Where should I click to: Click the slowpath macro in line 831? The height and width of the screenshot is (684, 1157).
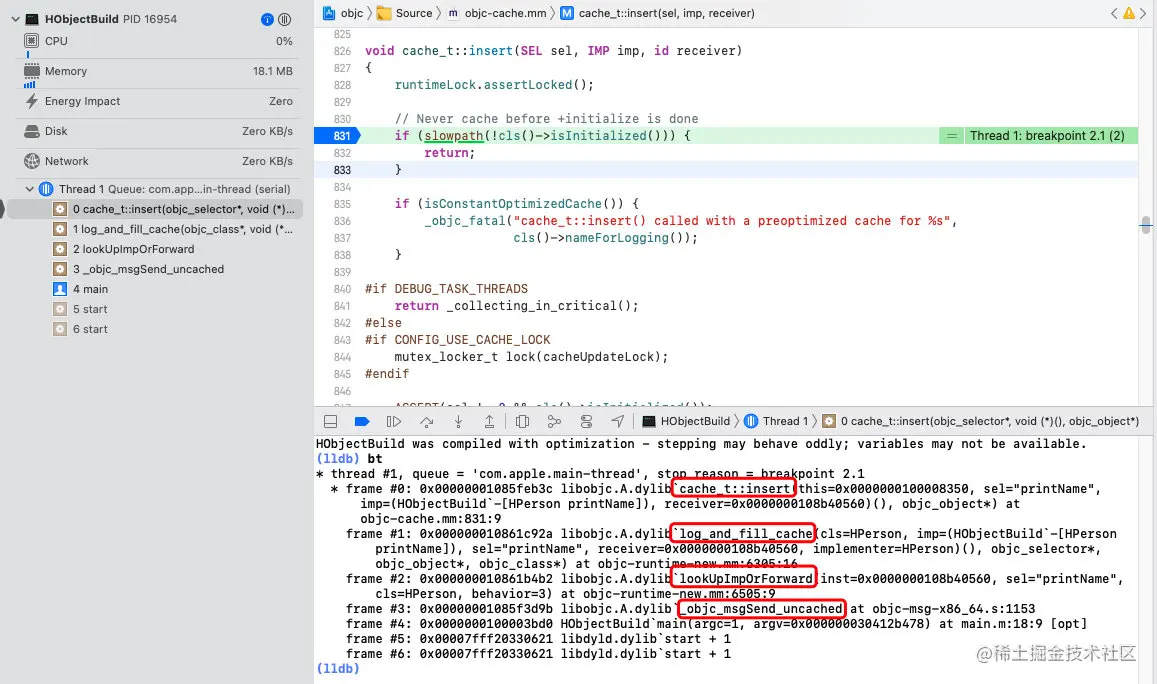tap(454, 136)
